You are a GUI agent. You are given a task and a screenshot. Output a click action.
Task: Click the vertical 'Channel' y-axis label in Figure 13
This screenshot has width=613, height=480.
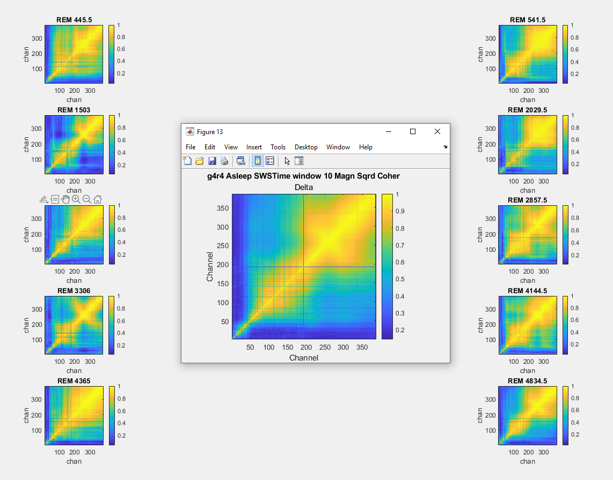(x=210, y=267)
